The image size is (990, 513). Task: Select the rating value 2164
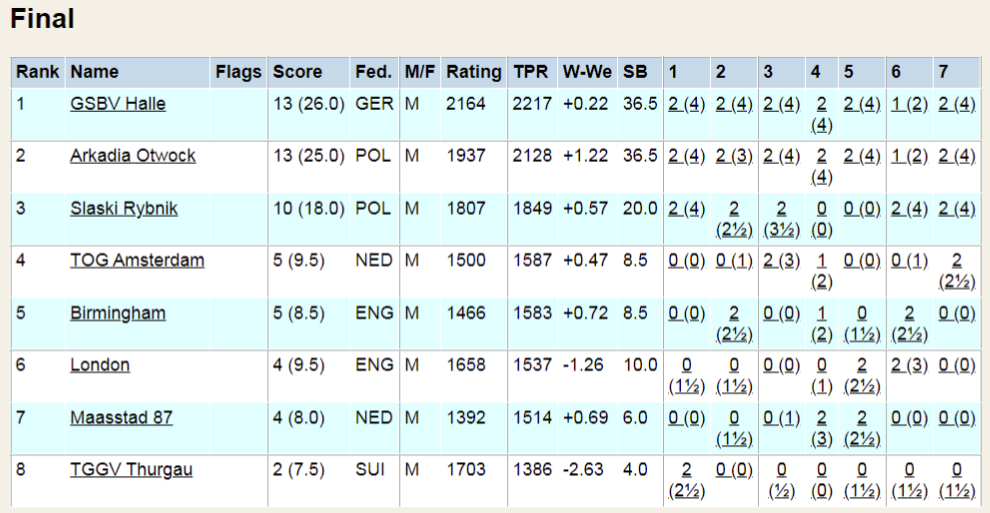pos(466,103)
